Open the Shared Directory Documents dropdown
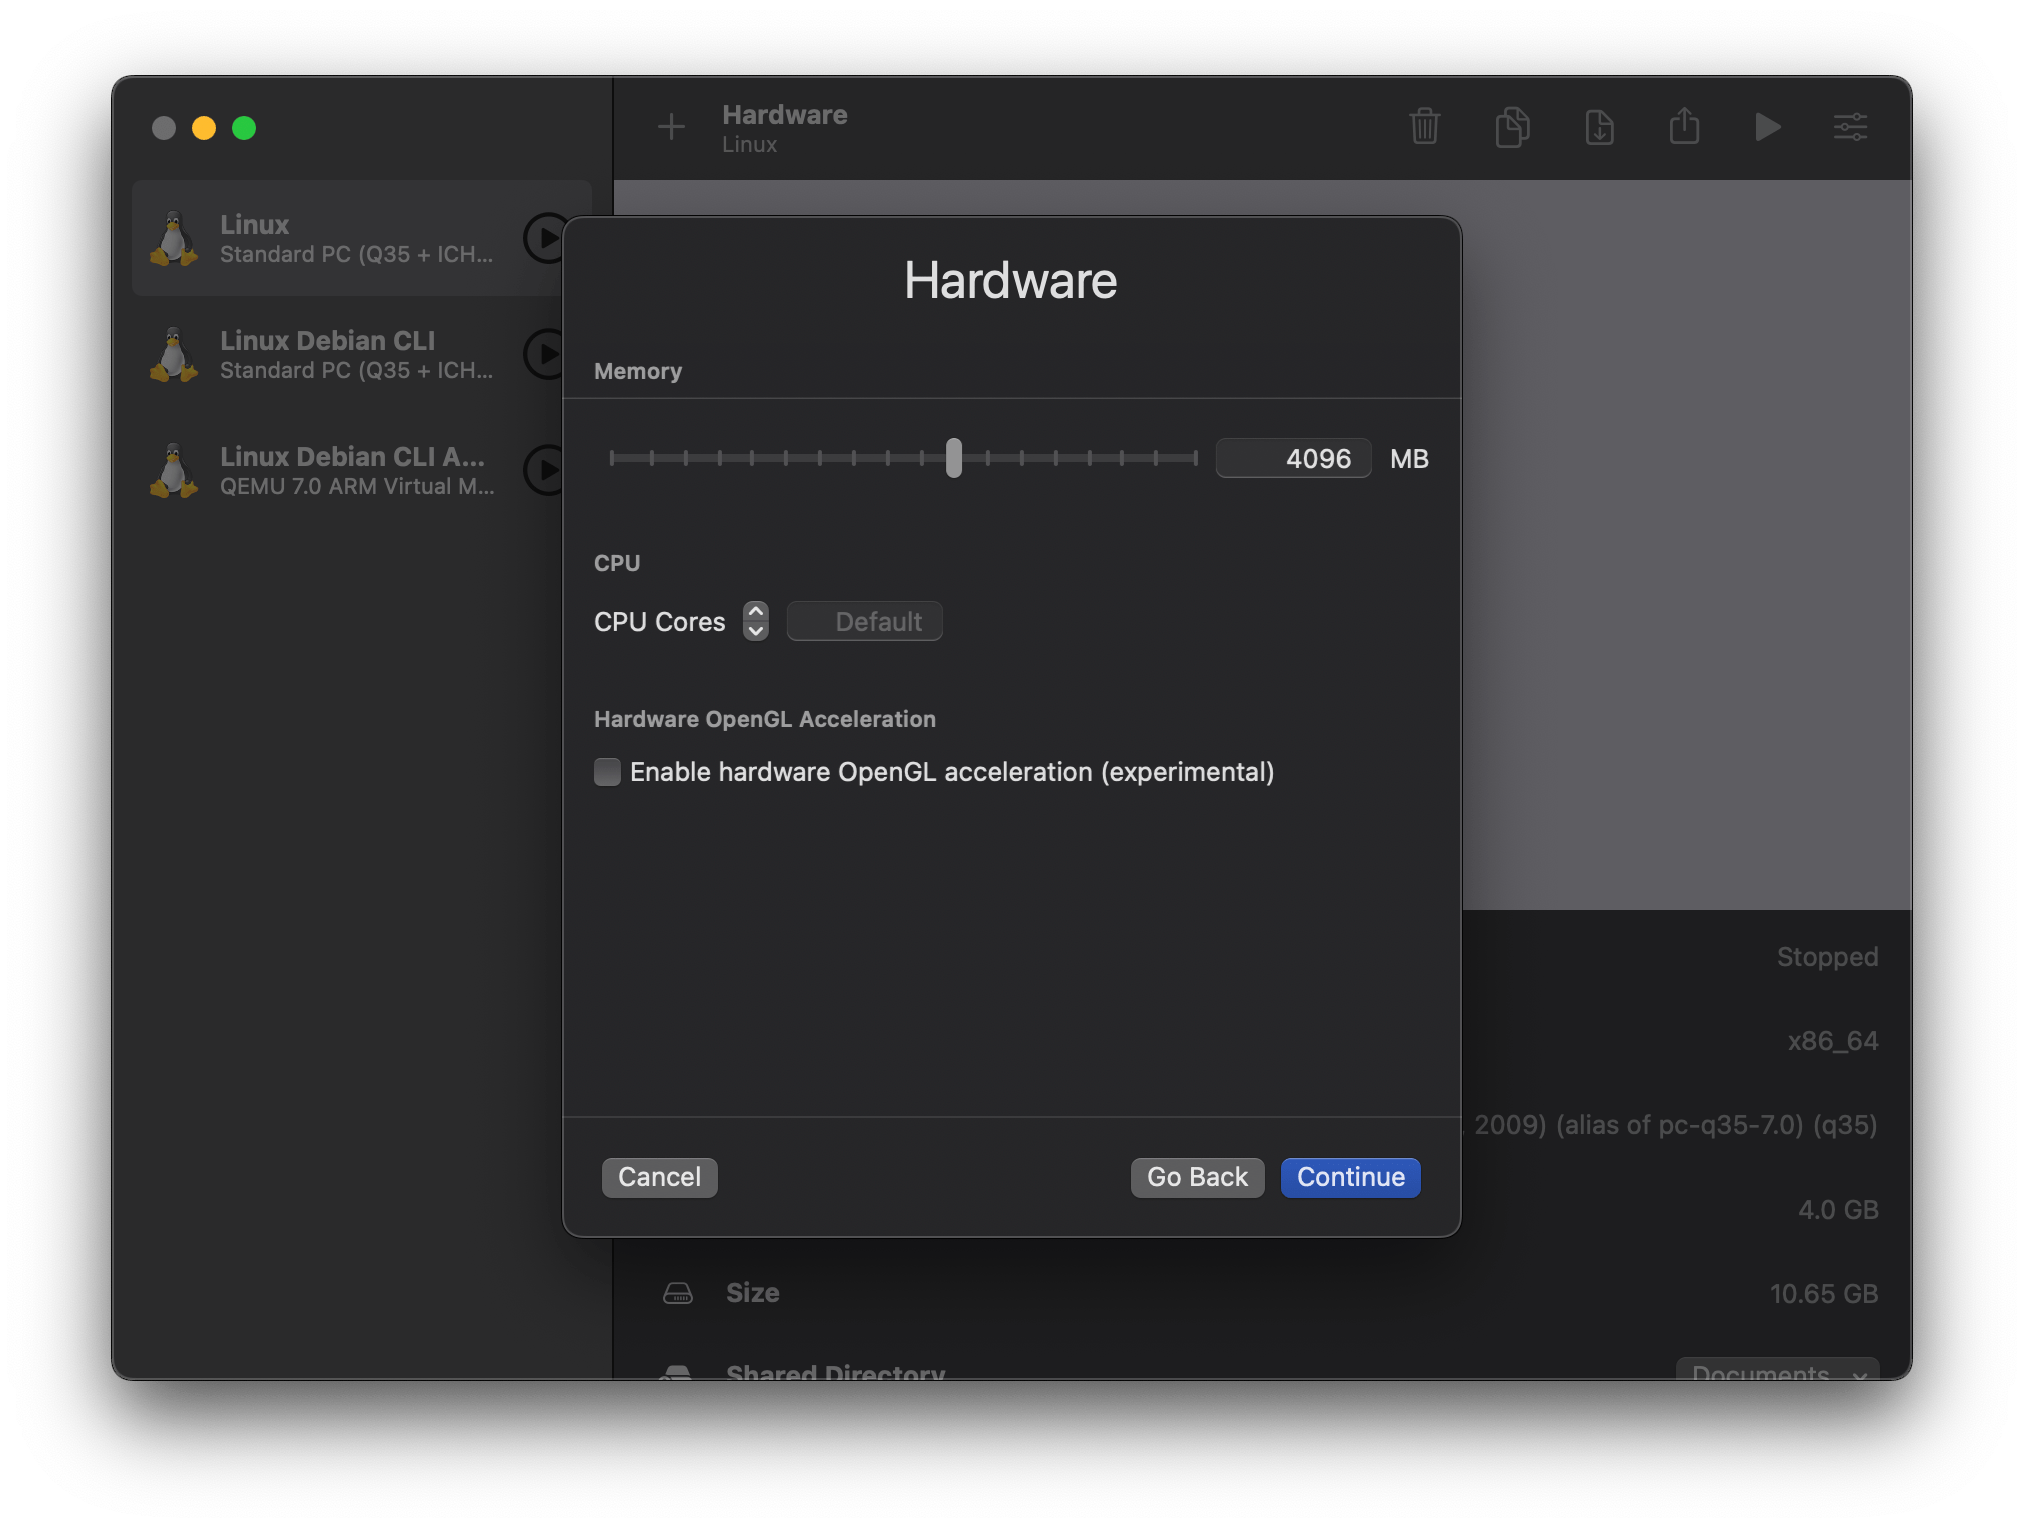 (x=1776, y=1374)
